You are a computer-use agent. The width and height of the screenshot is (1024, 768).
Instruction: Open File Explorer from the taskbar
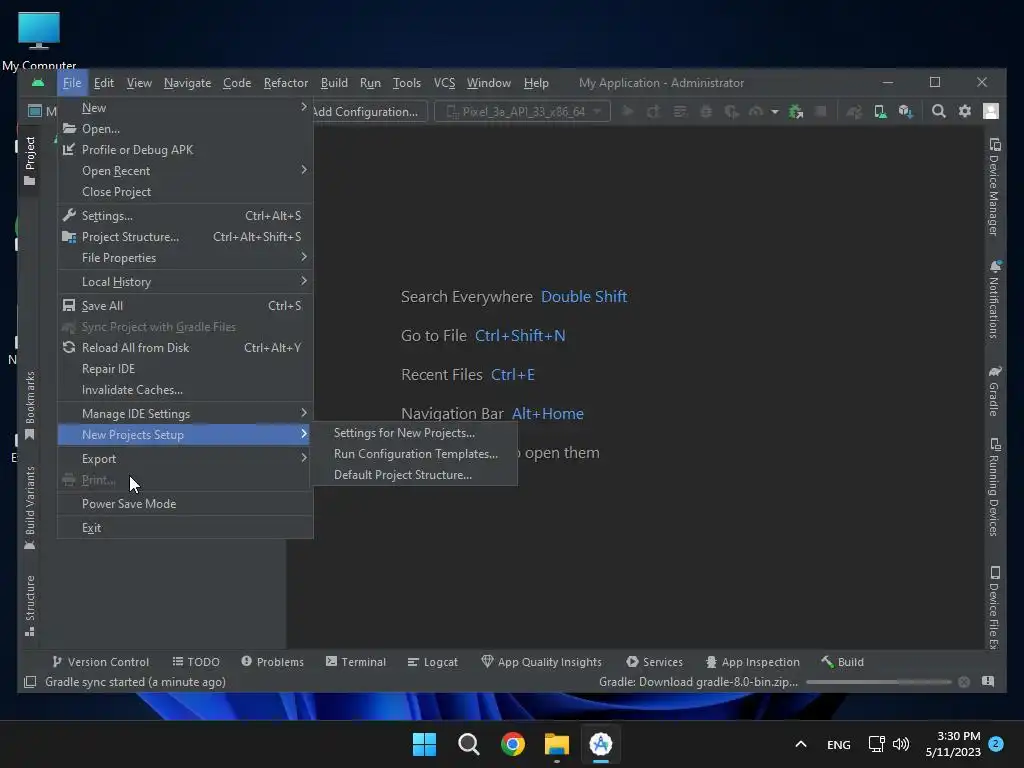click(x=557, y=744)
